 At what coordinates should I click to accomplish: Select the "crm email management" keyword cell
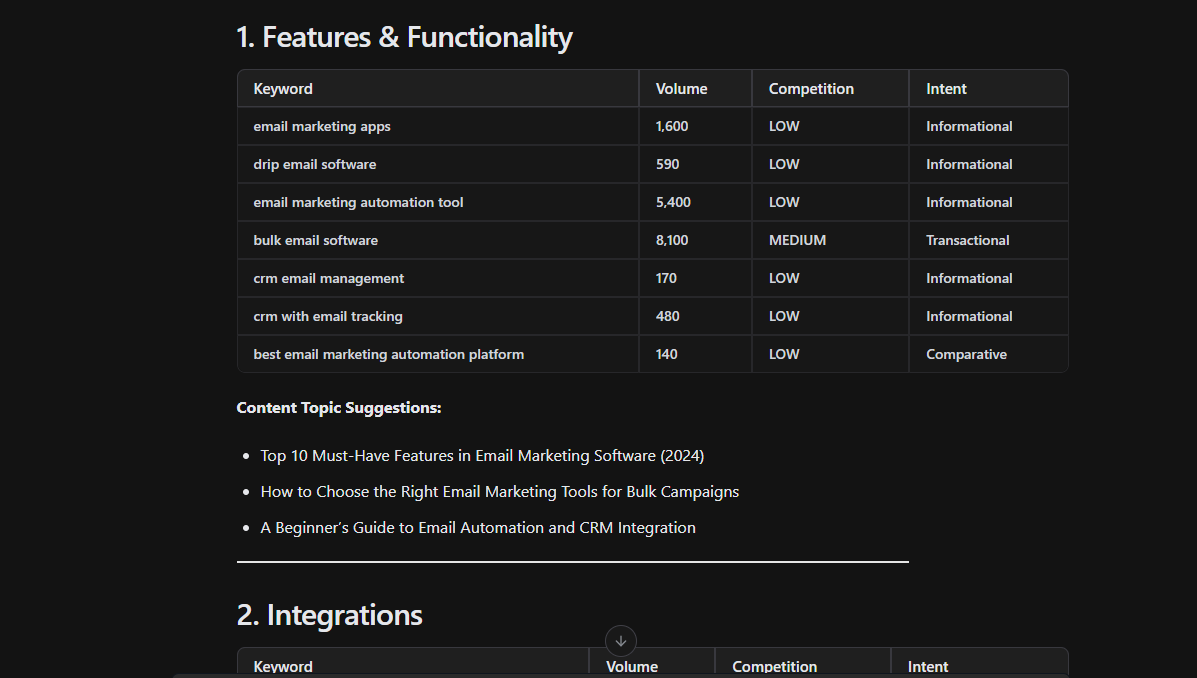click(329, 279)
